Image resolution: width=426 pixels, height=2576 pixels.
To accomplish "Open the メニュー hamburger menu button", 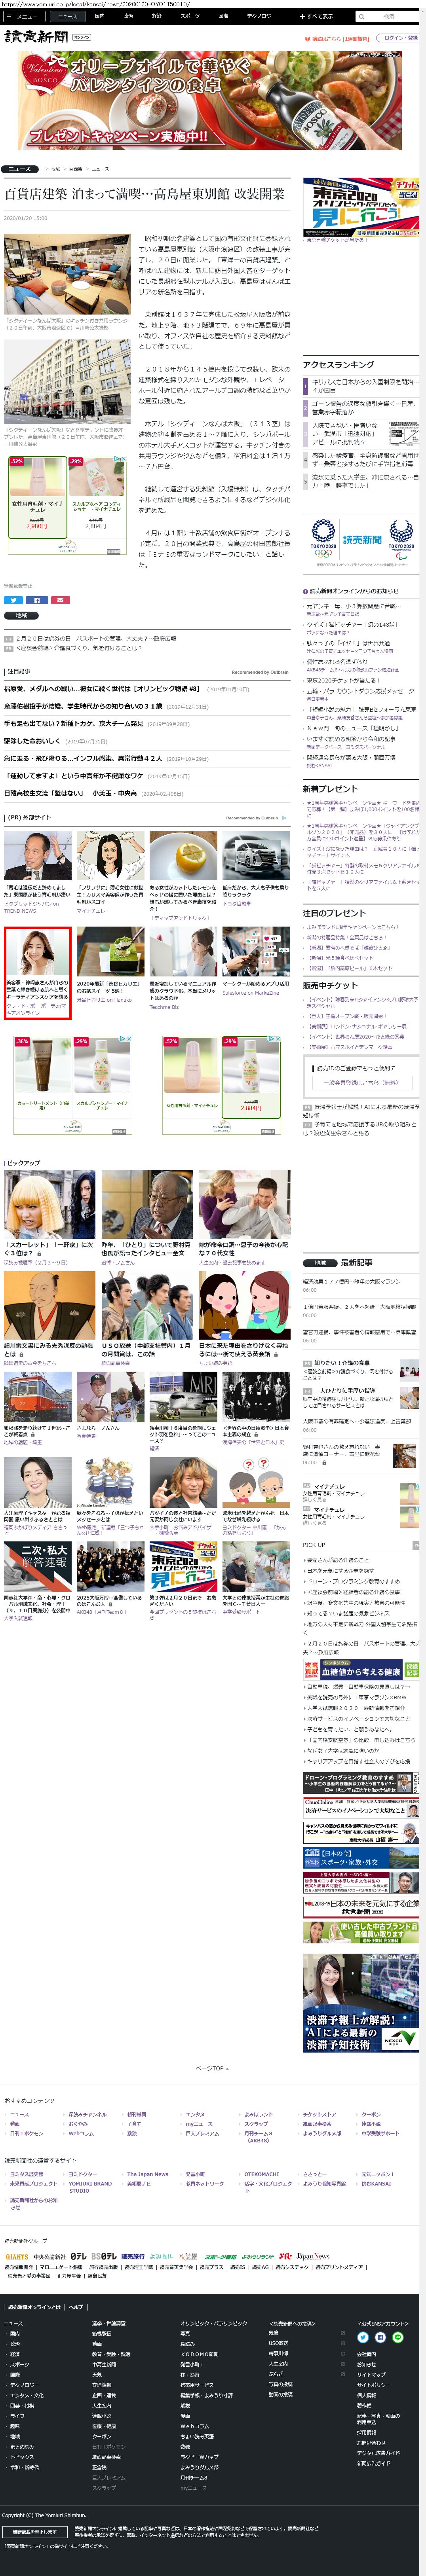I will [x=25, y=16].
